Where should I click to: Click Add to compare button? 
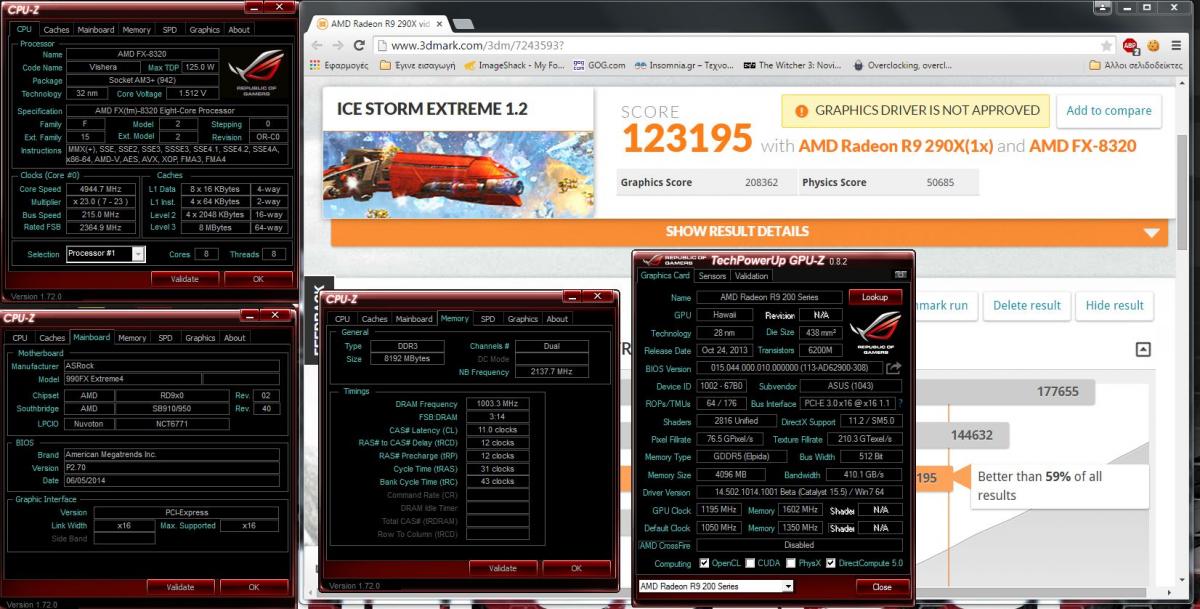click(1108, 111)
